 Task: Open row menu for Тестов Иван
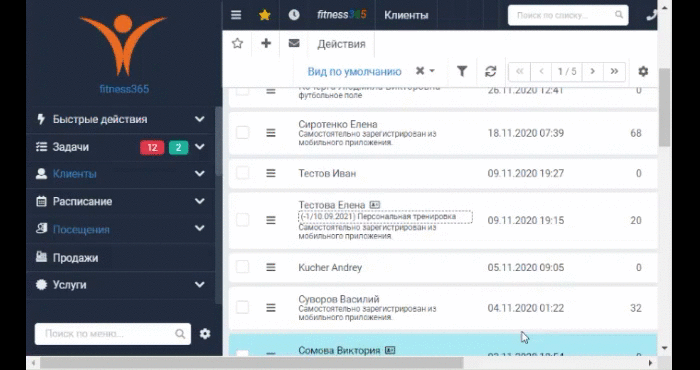coord(271,173)
